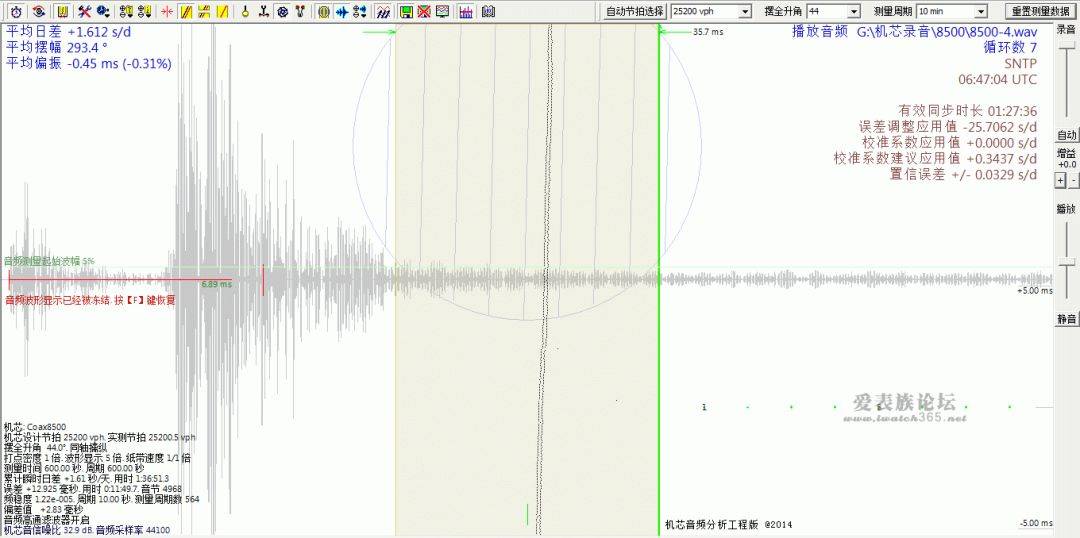Click the eye view icon
Viewport: 1080px width, 538px height.
click(38, 11)
